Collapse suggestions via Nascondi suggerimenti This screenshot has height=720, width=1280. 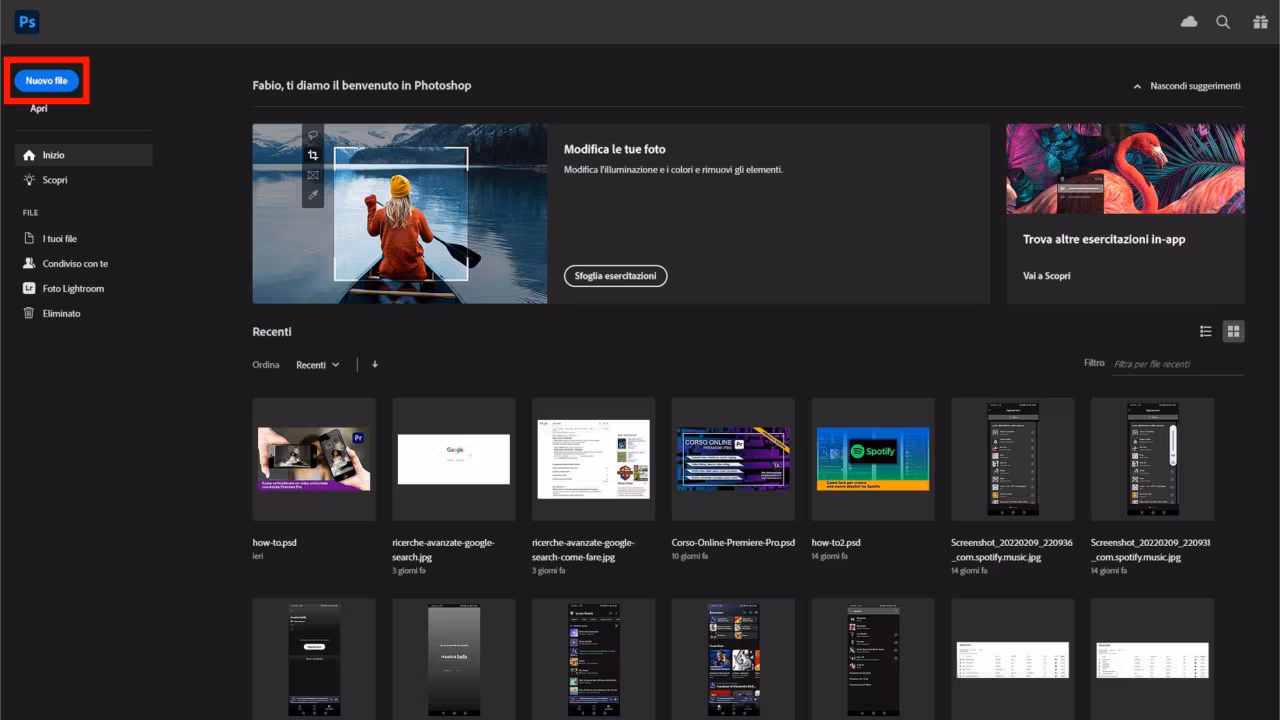coord(1188,86)
